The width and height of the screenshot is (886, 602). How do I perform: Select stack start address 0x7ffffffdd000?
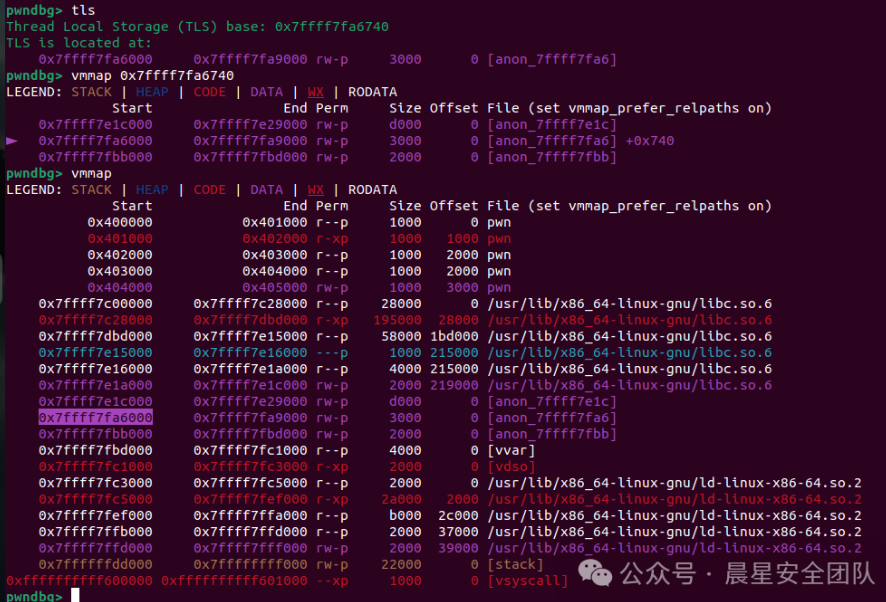pos(95,564)
